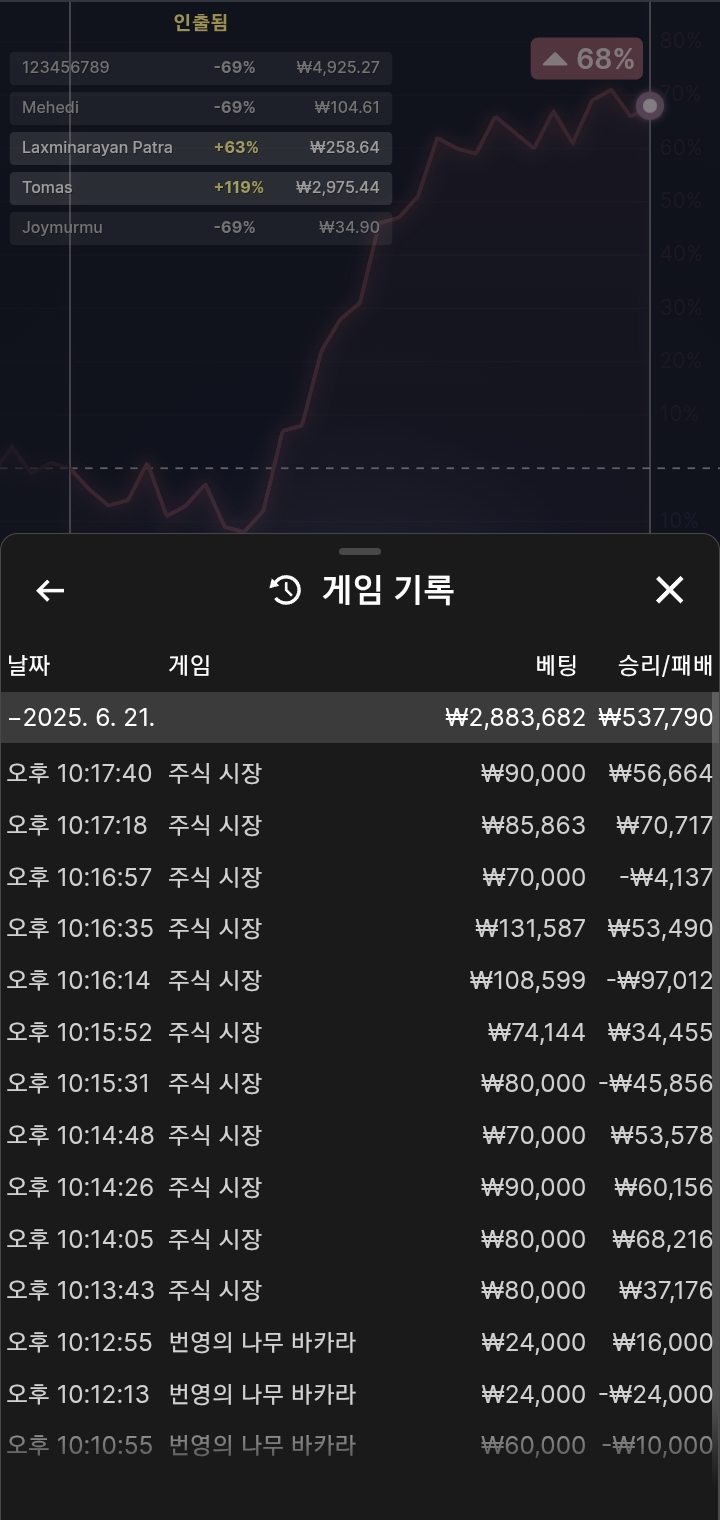Viewport: 720px width, 1520px height.
Task: Click the total bet ₩2,883,682
Action: tap(515, 717)
